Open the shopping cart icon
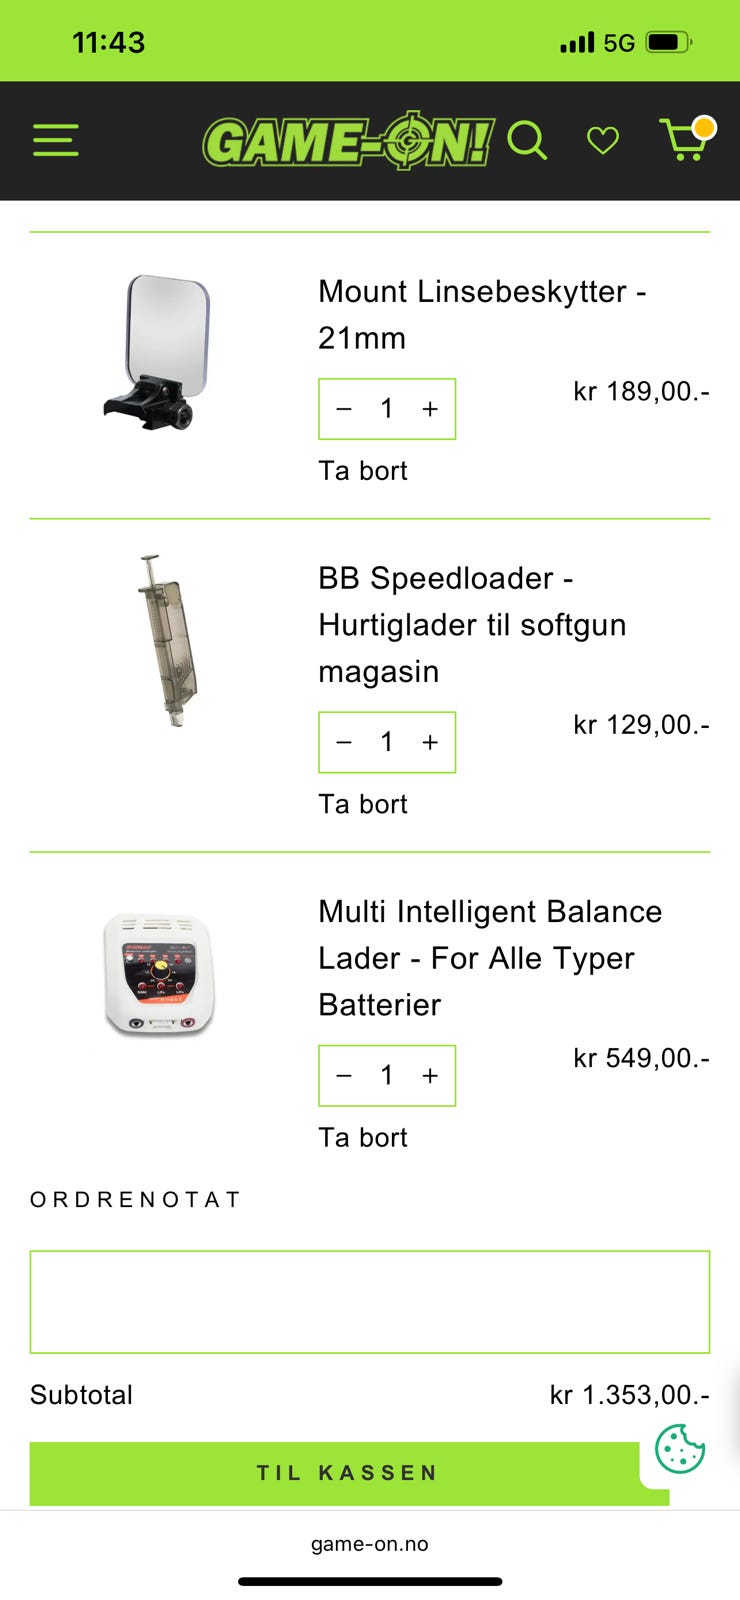The width and height of the screenshot is (740, 1600). pyautogui.click(x=685, y=140)
